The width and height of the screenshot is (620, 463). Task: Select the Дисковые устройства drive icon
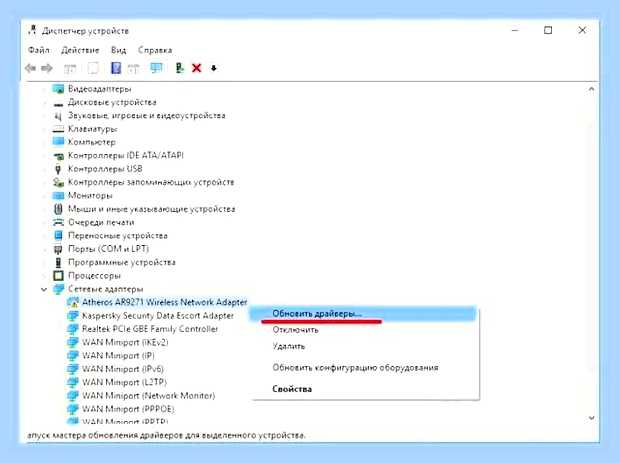58,104
